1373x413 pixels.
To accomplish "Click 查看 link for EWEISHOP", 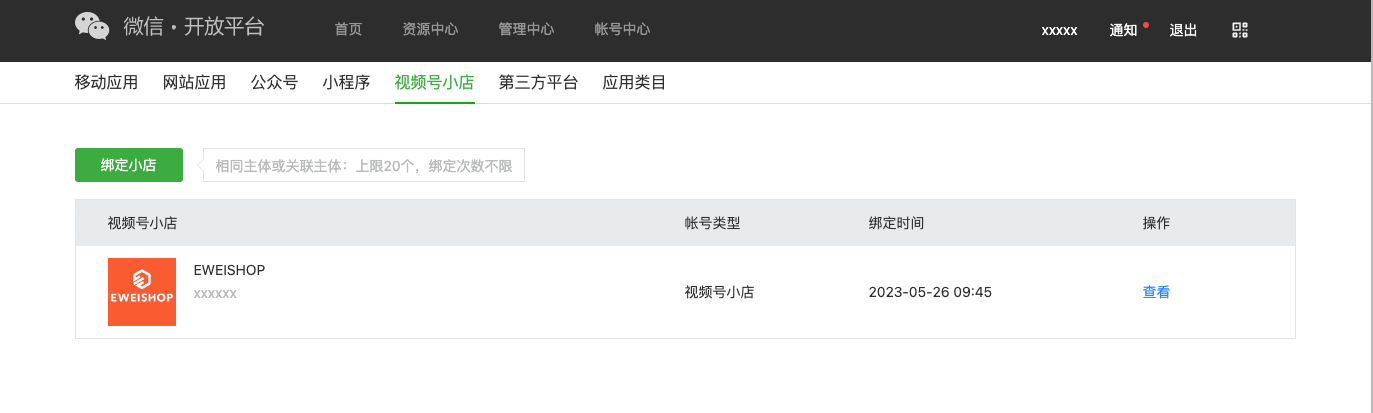I will pos(1156,292).
